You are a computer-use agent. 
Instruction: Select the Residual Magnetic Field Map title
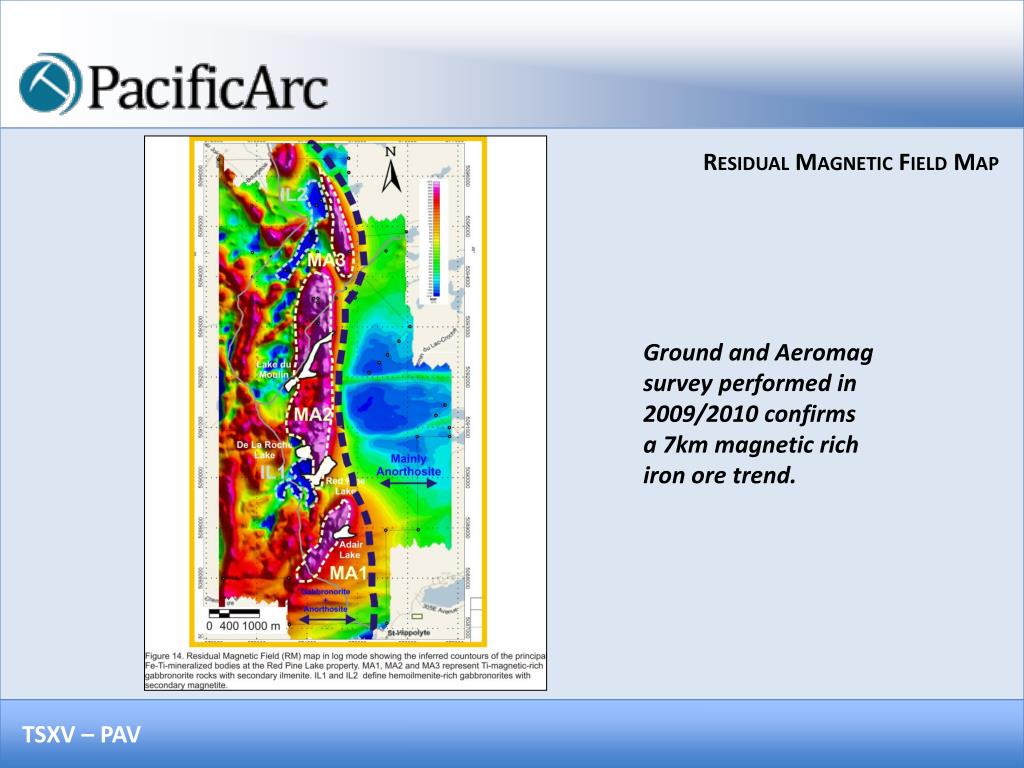pyautogui.click(x=850, y=162)
